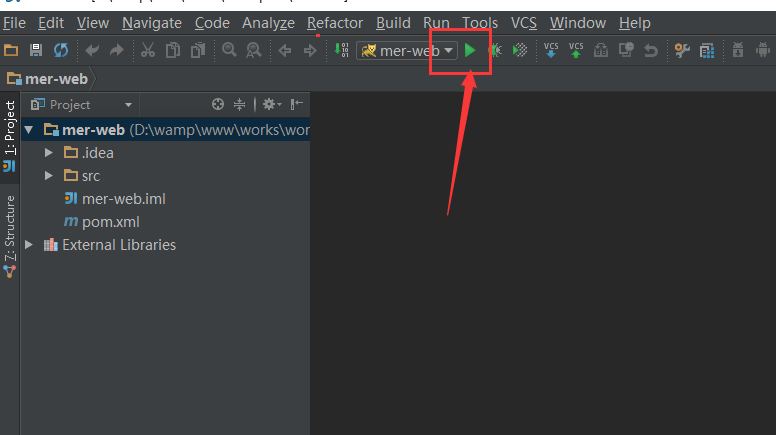Open the File menu
The width and height of the screenshot is (776, 435).
(14, 23)
